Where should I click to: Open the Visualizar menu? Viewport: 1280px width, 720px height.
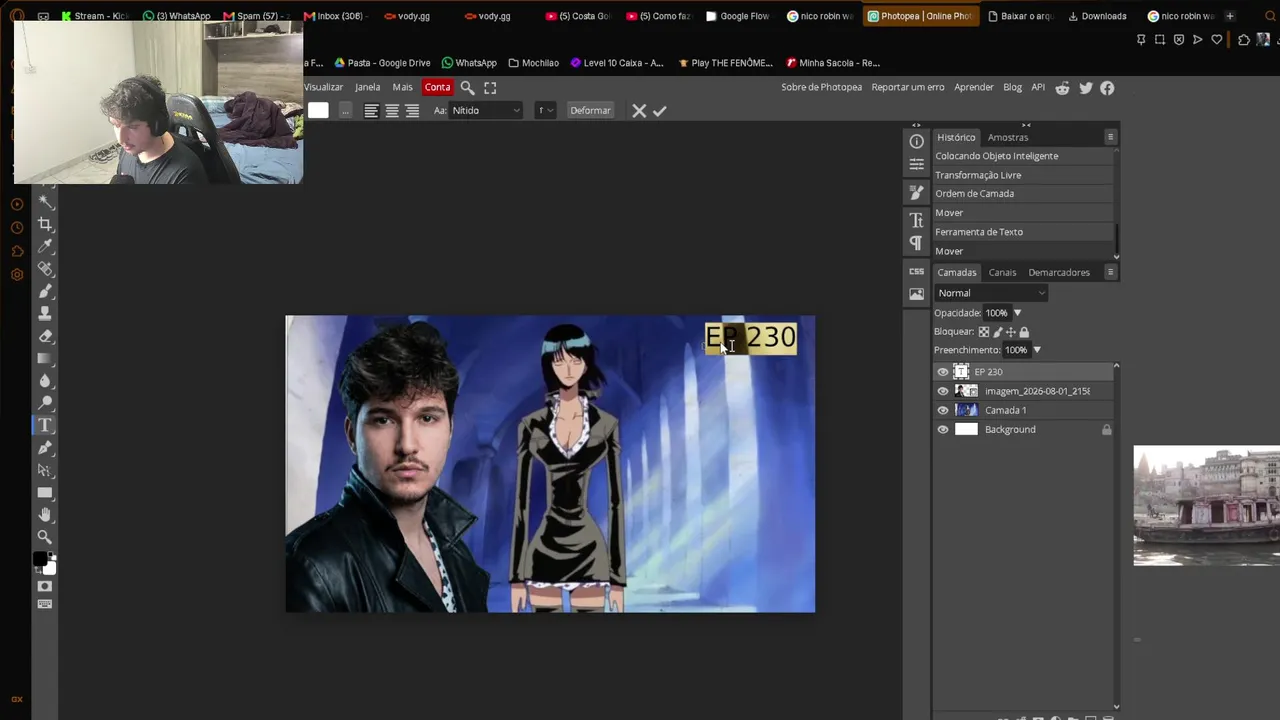click(323, 88)
